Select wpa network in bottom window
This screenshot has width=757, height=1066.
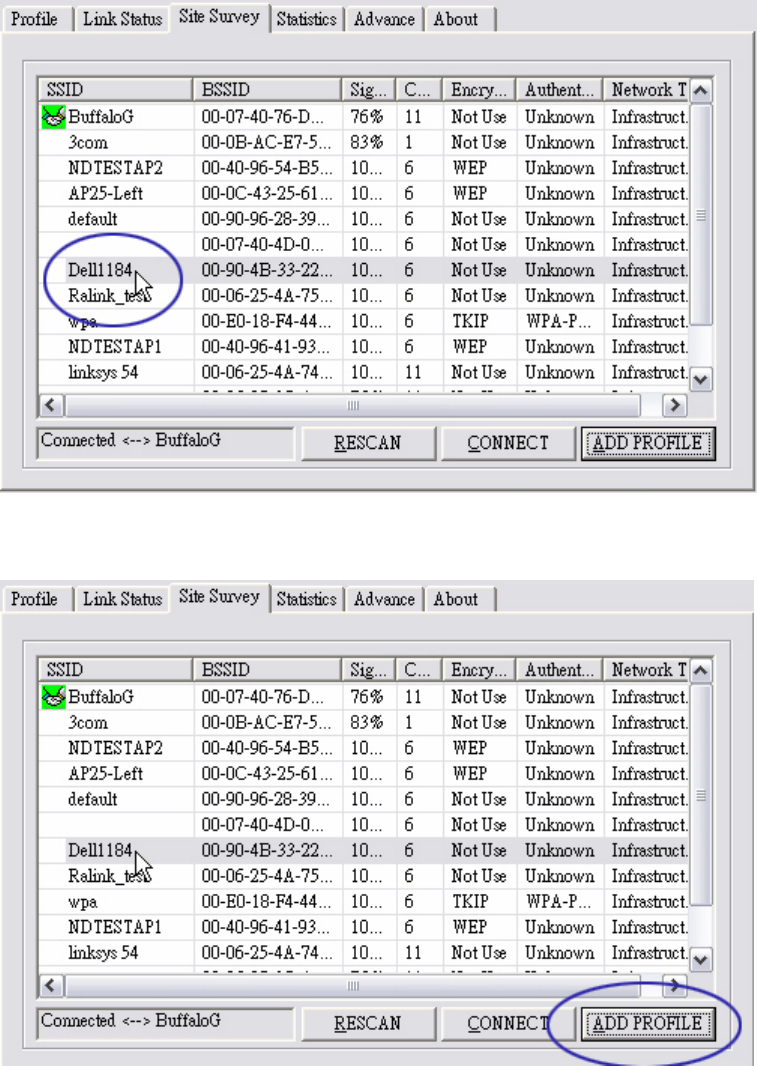click(x=82, y=902)
